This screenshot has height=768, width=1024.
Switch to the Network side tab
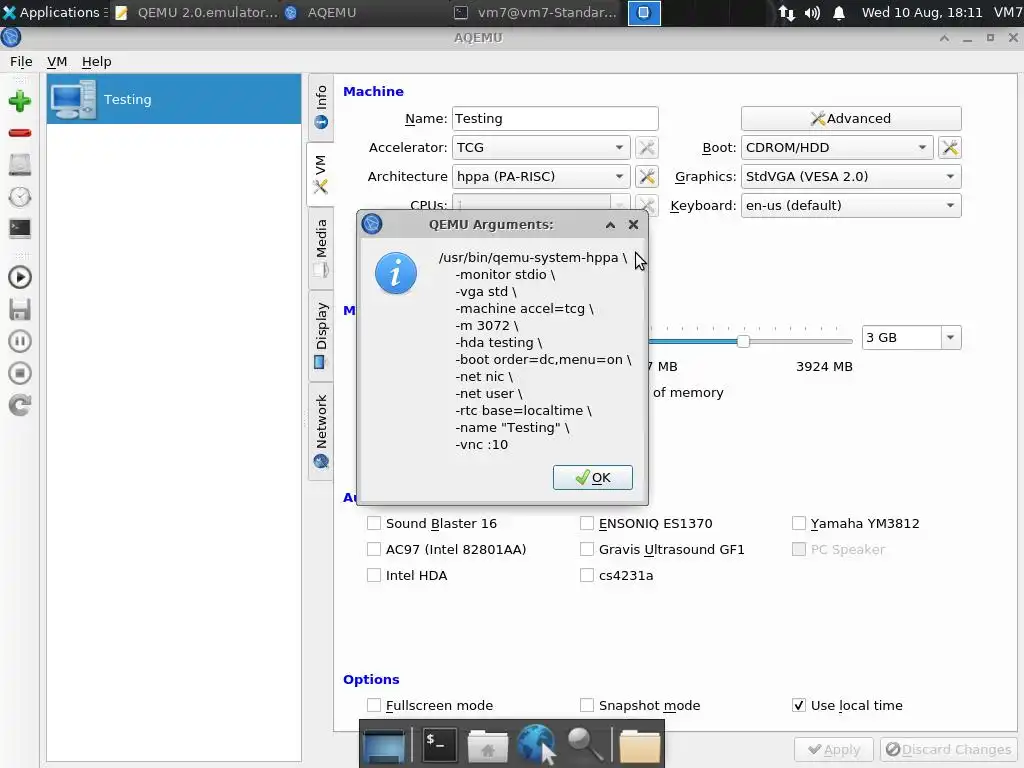321,431
